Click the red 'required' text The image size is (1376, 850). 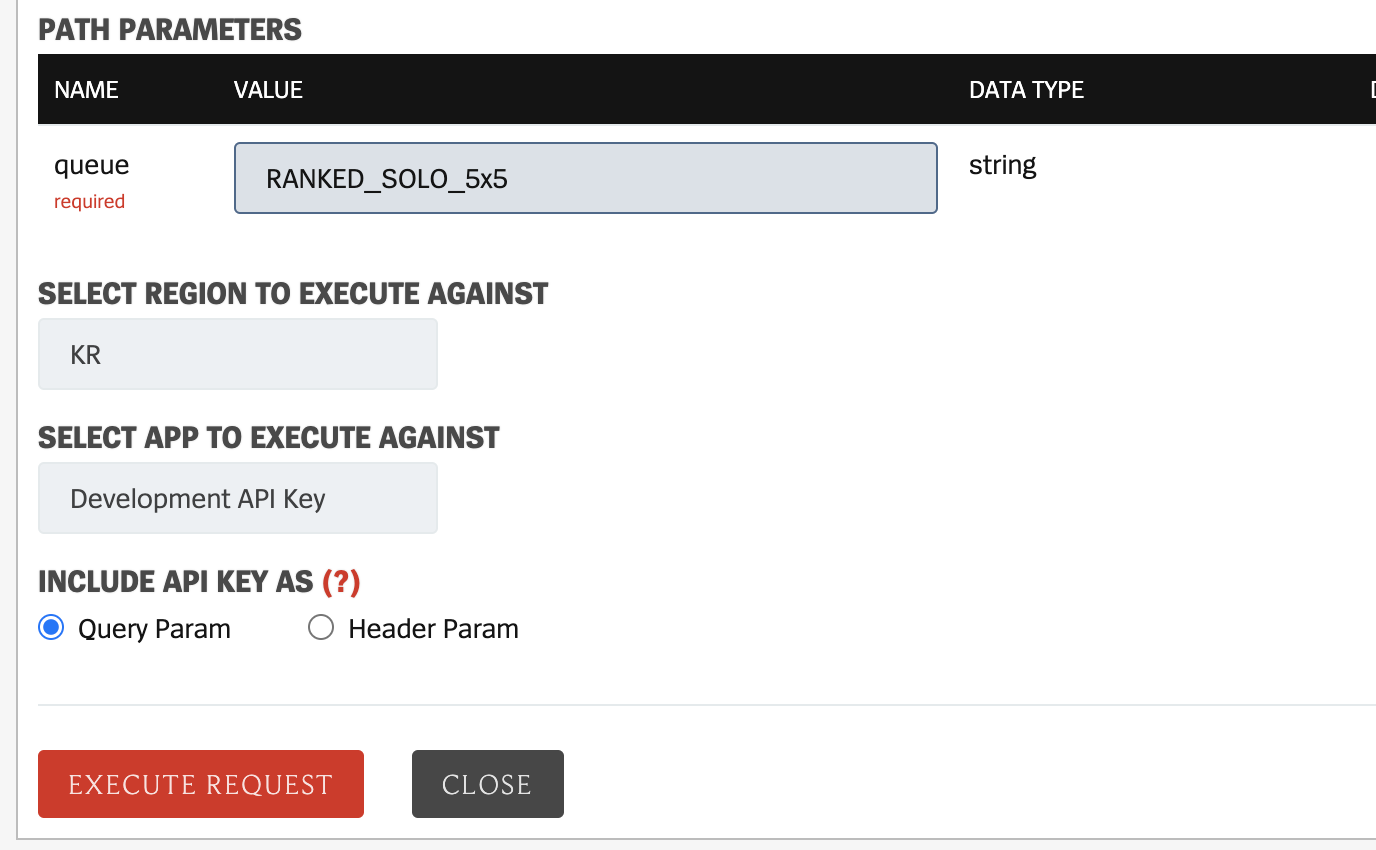[89, 202]
